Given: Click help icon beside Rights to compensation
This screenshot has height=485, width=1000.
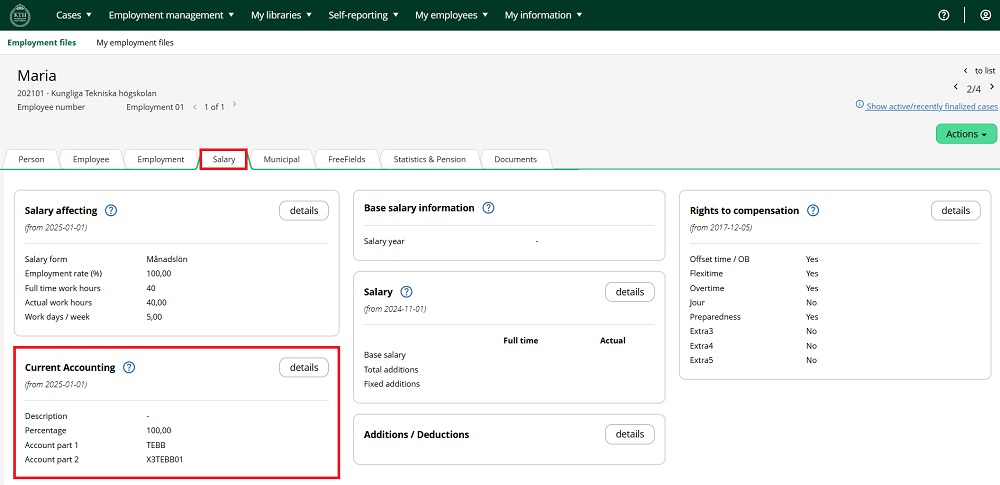Looking at the screenshot, I should coord(813,211).
